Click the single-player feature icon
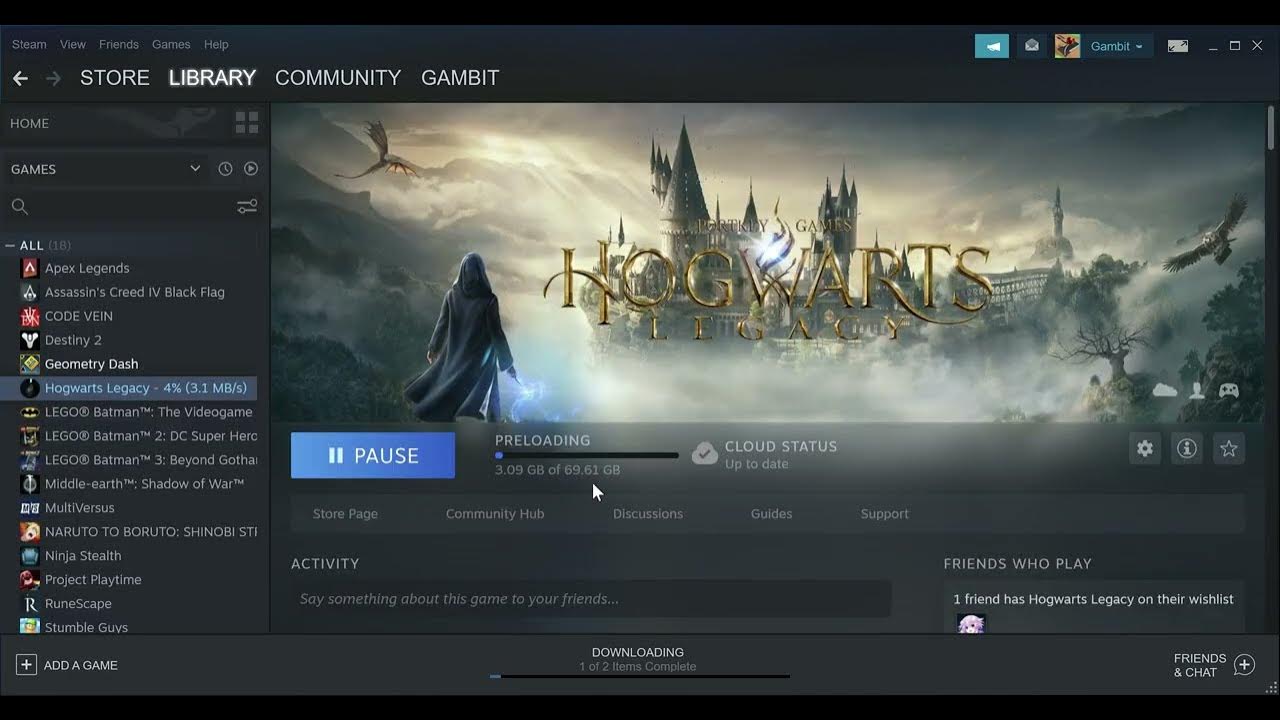 (x=1197, y=390)
